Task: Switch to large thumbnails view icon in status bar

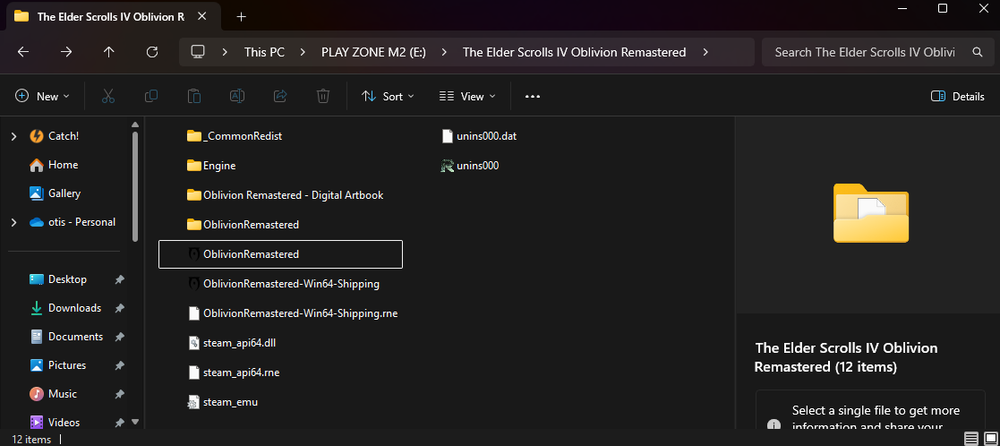Action: coord(990,438)
